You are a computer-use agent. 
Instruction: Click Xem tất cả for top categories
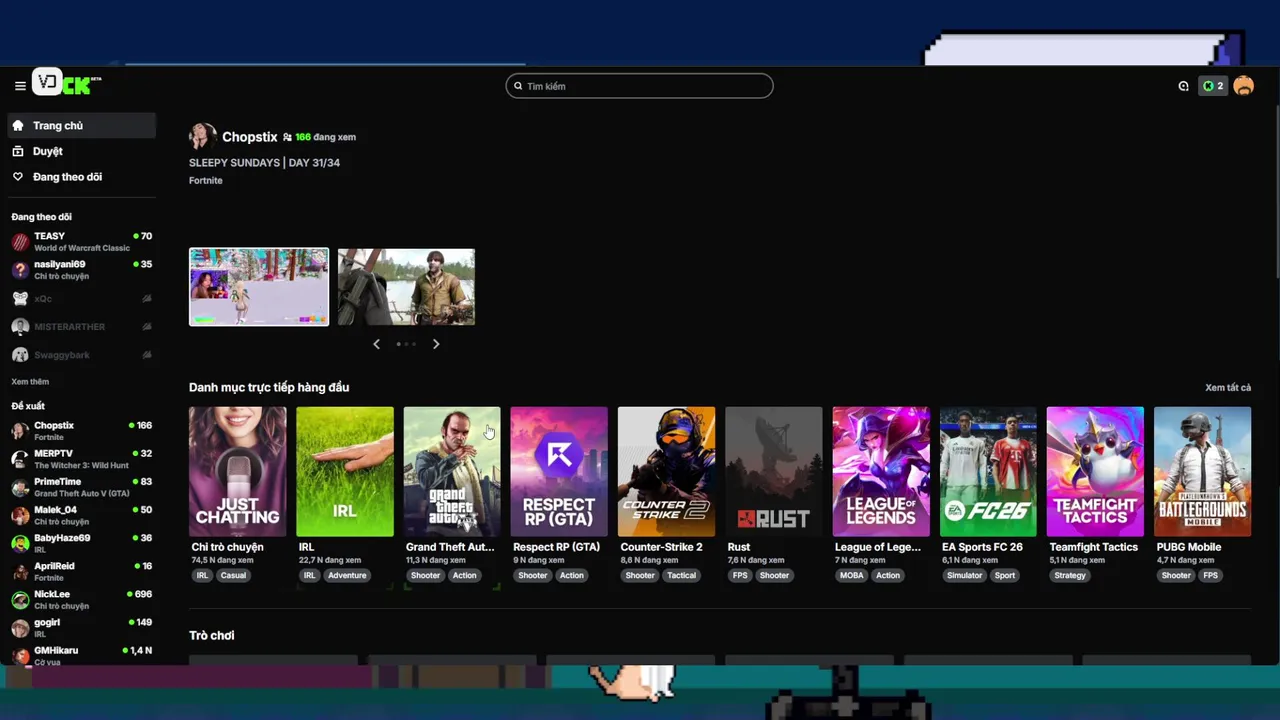(1228, 387)
